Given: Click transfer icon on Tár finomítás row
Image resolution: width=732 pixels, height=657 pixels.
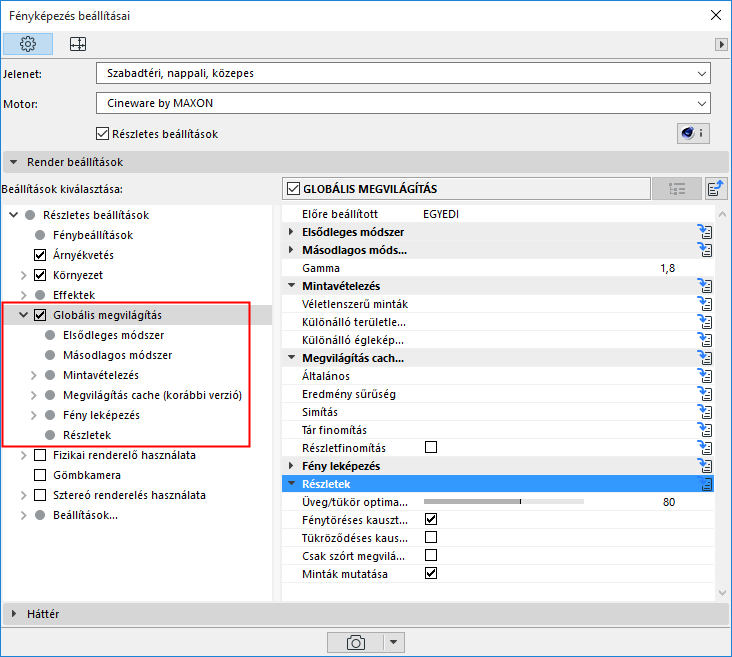Looking at the screenshot, I should click(705, 430).
